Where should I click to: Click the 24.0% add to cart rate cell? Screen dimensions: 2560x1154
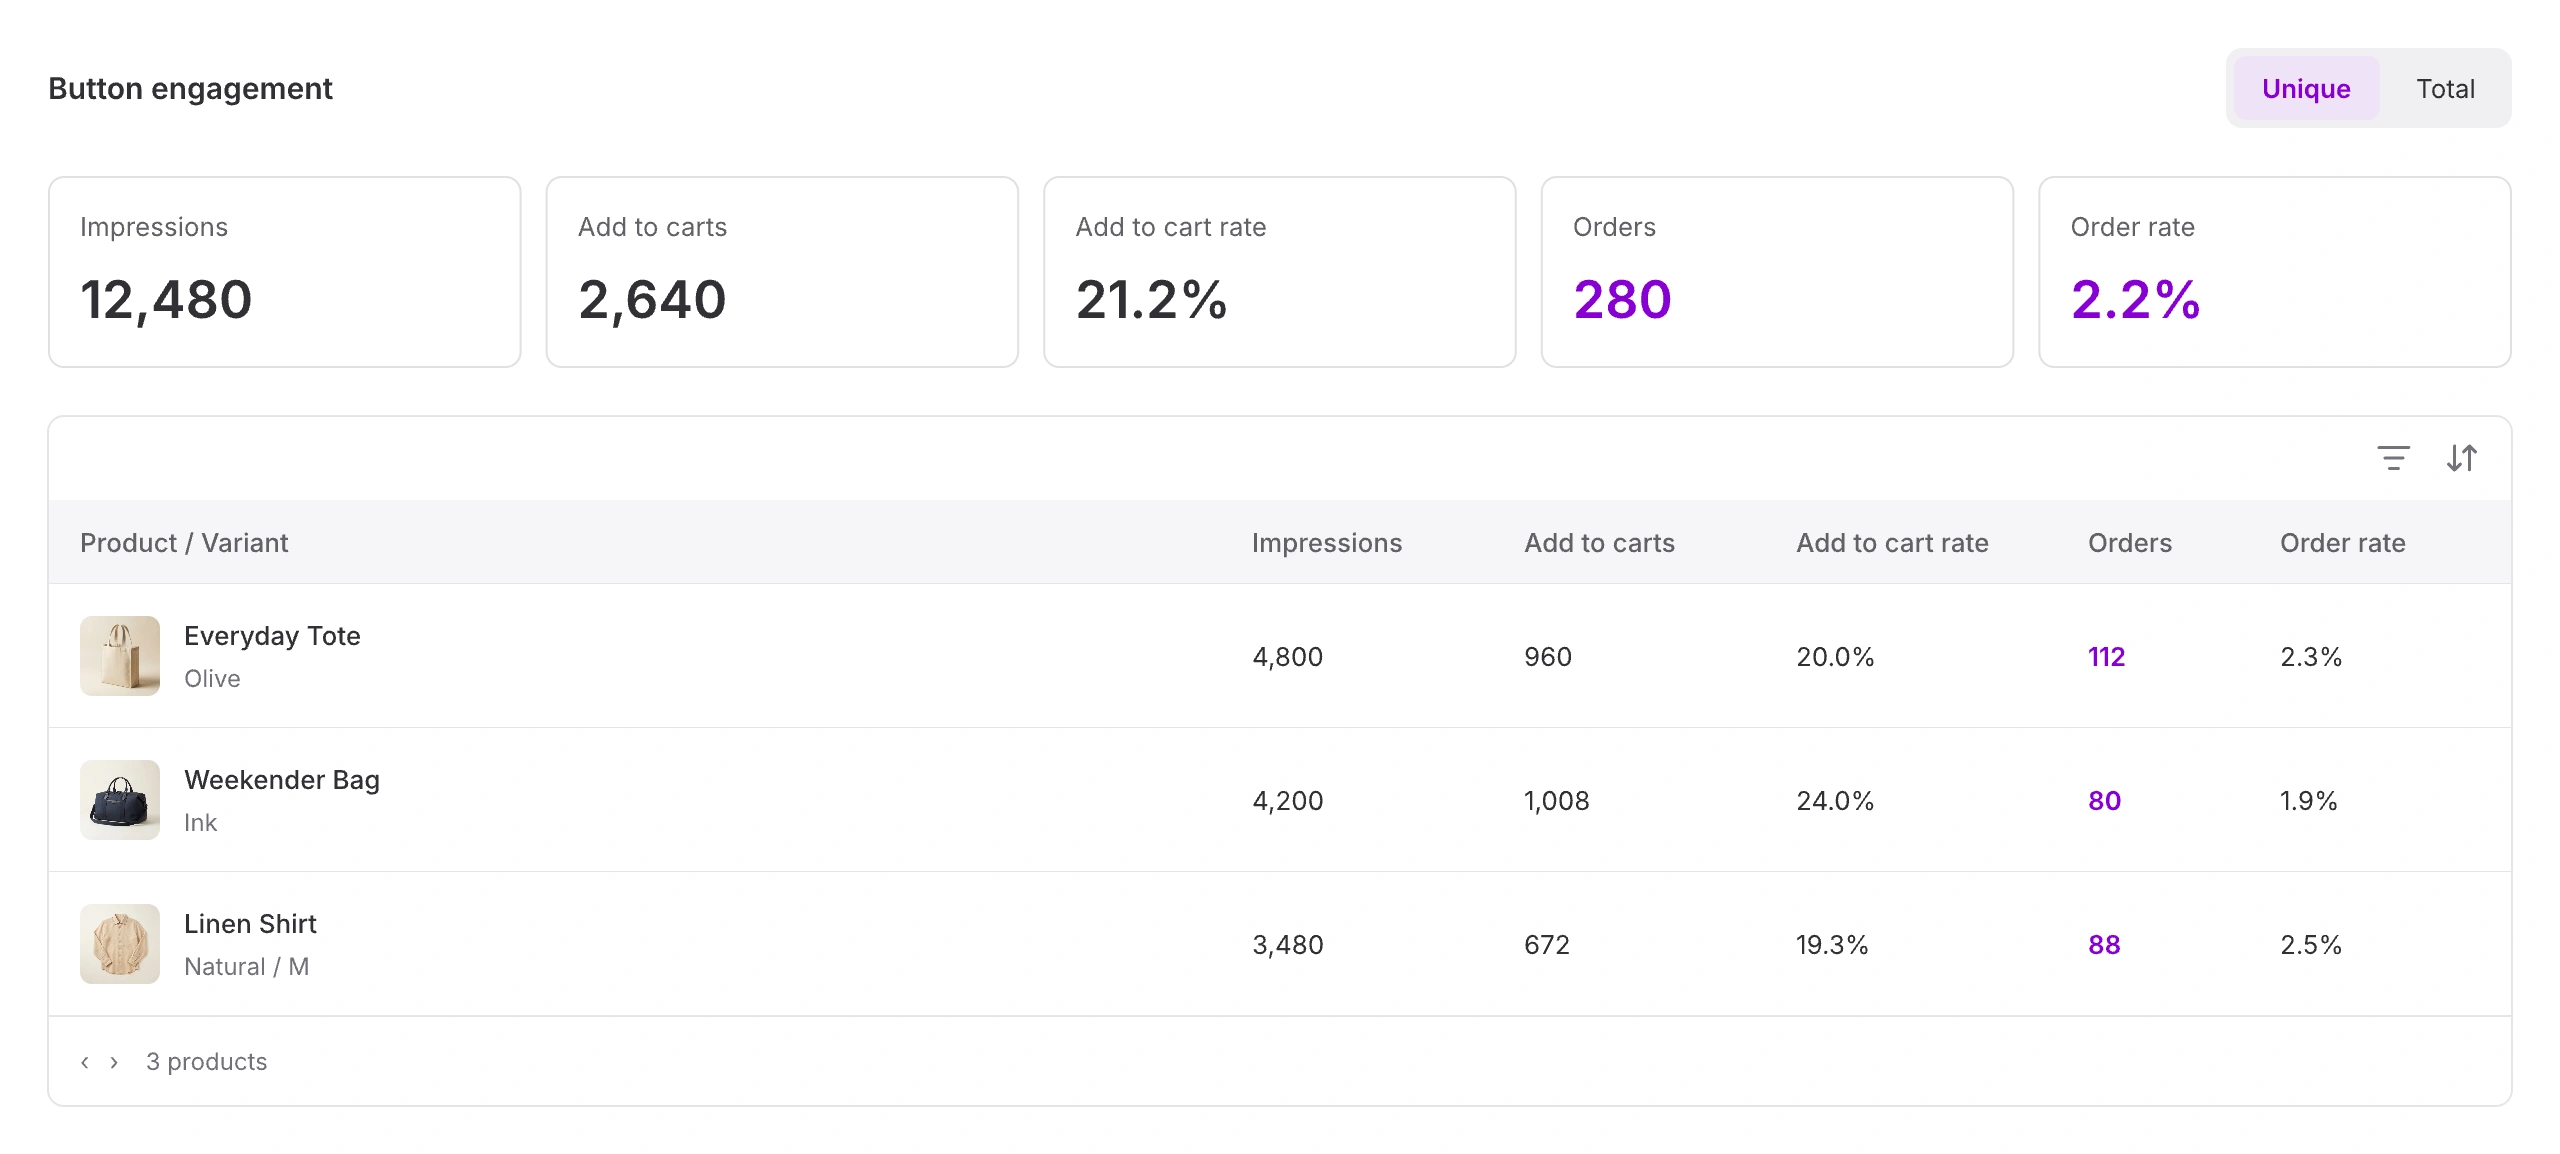click(1835, 801)
